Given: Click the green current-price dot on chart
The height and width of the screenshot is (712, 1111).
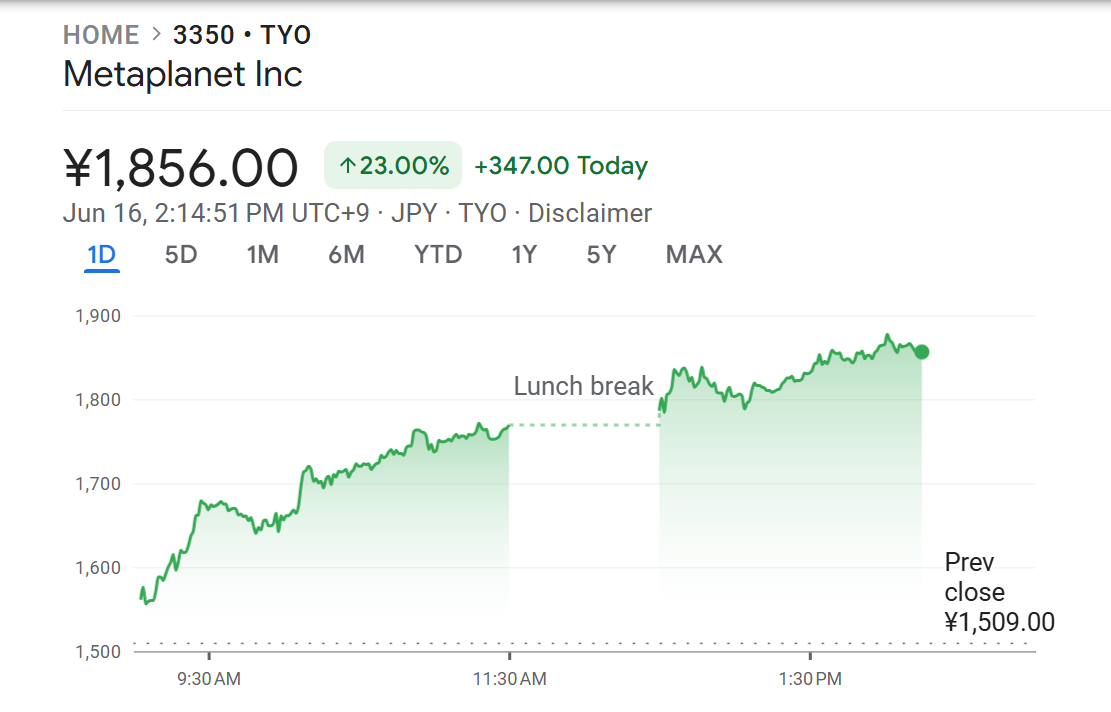Looking at the screenshot, I should click(x=922, y=352).
